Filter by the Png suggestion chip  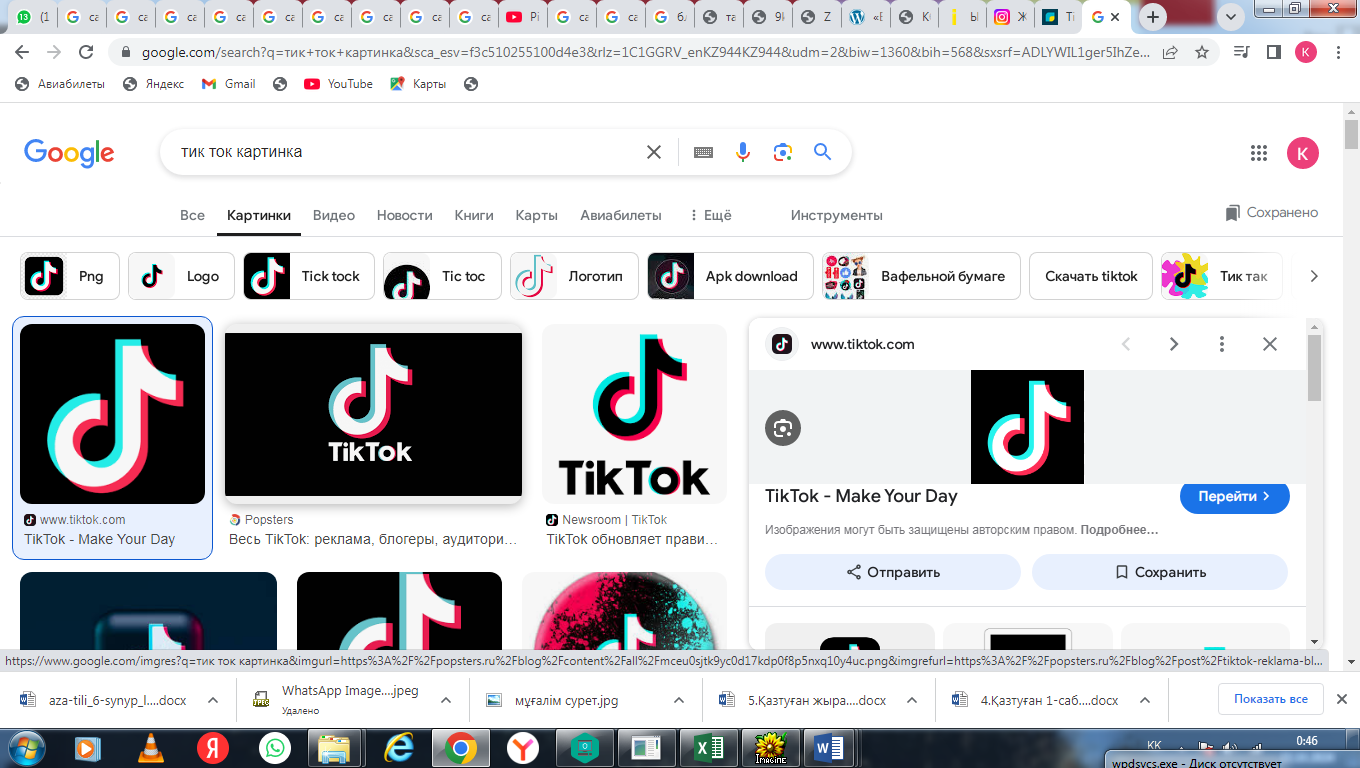70,276
